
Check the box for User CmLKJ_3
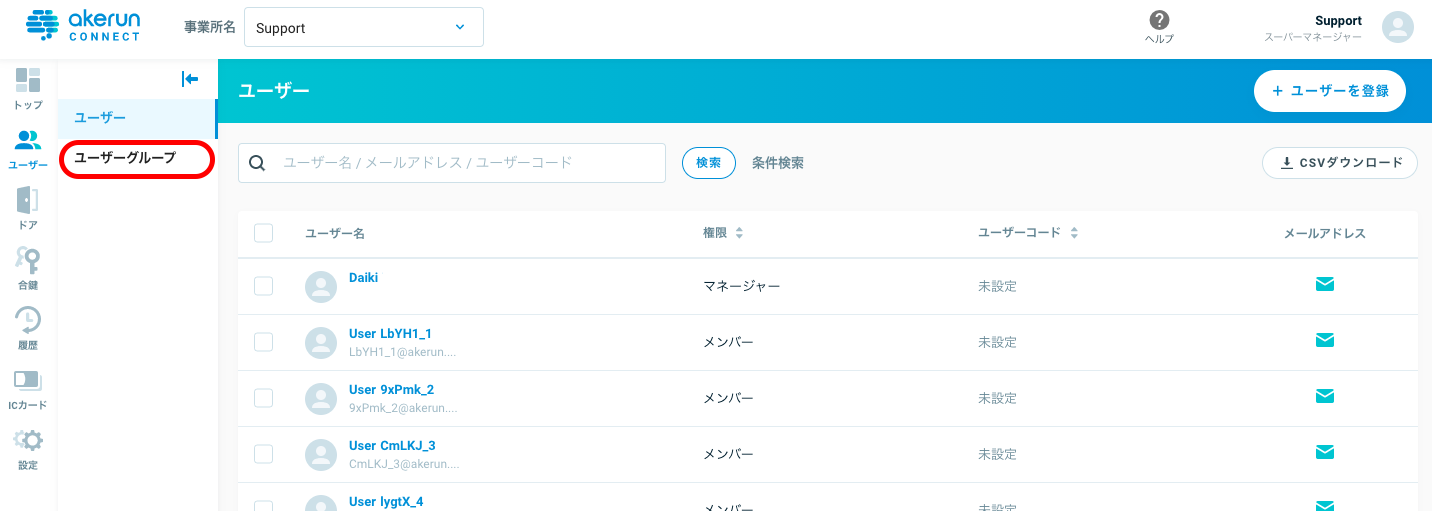pyautogui.click(x=264, y=454)
